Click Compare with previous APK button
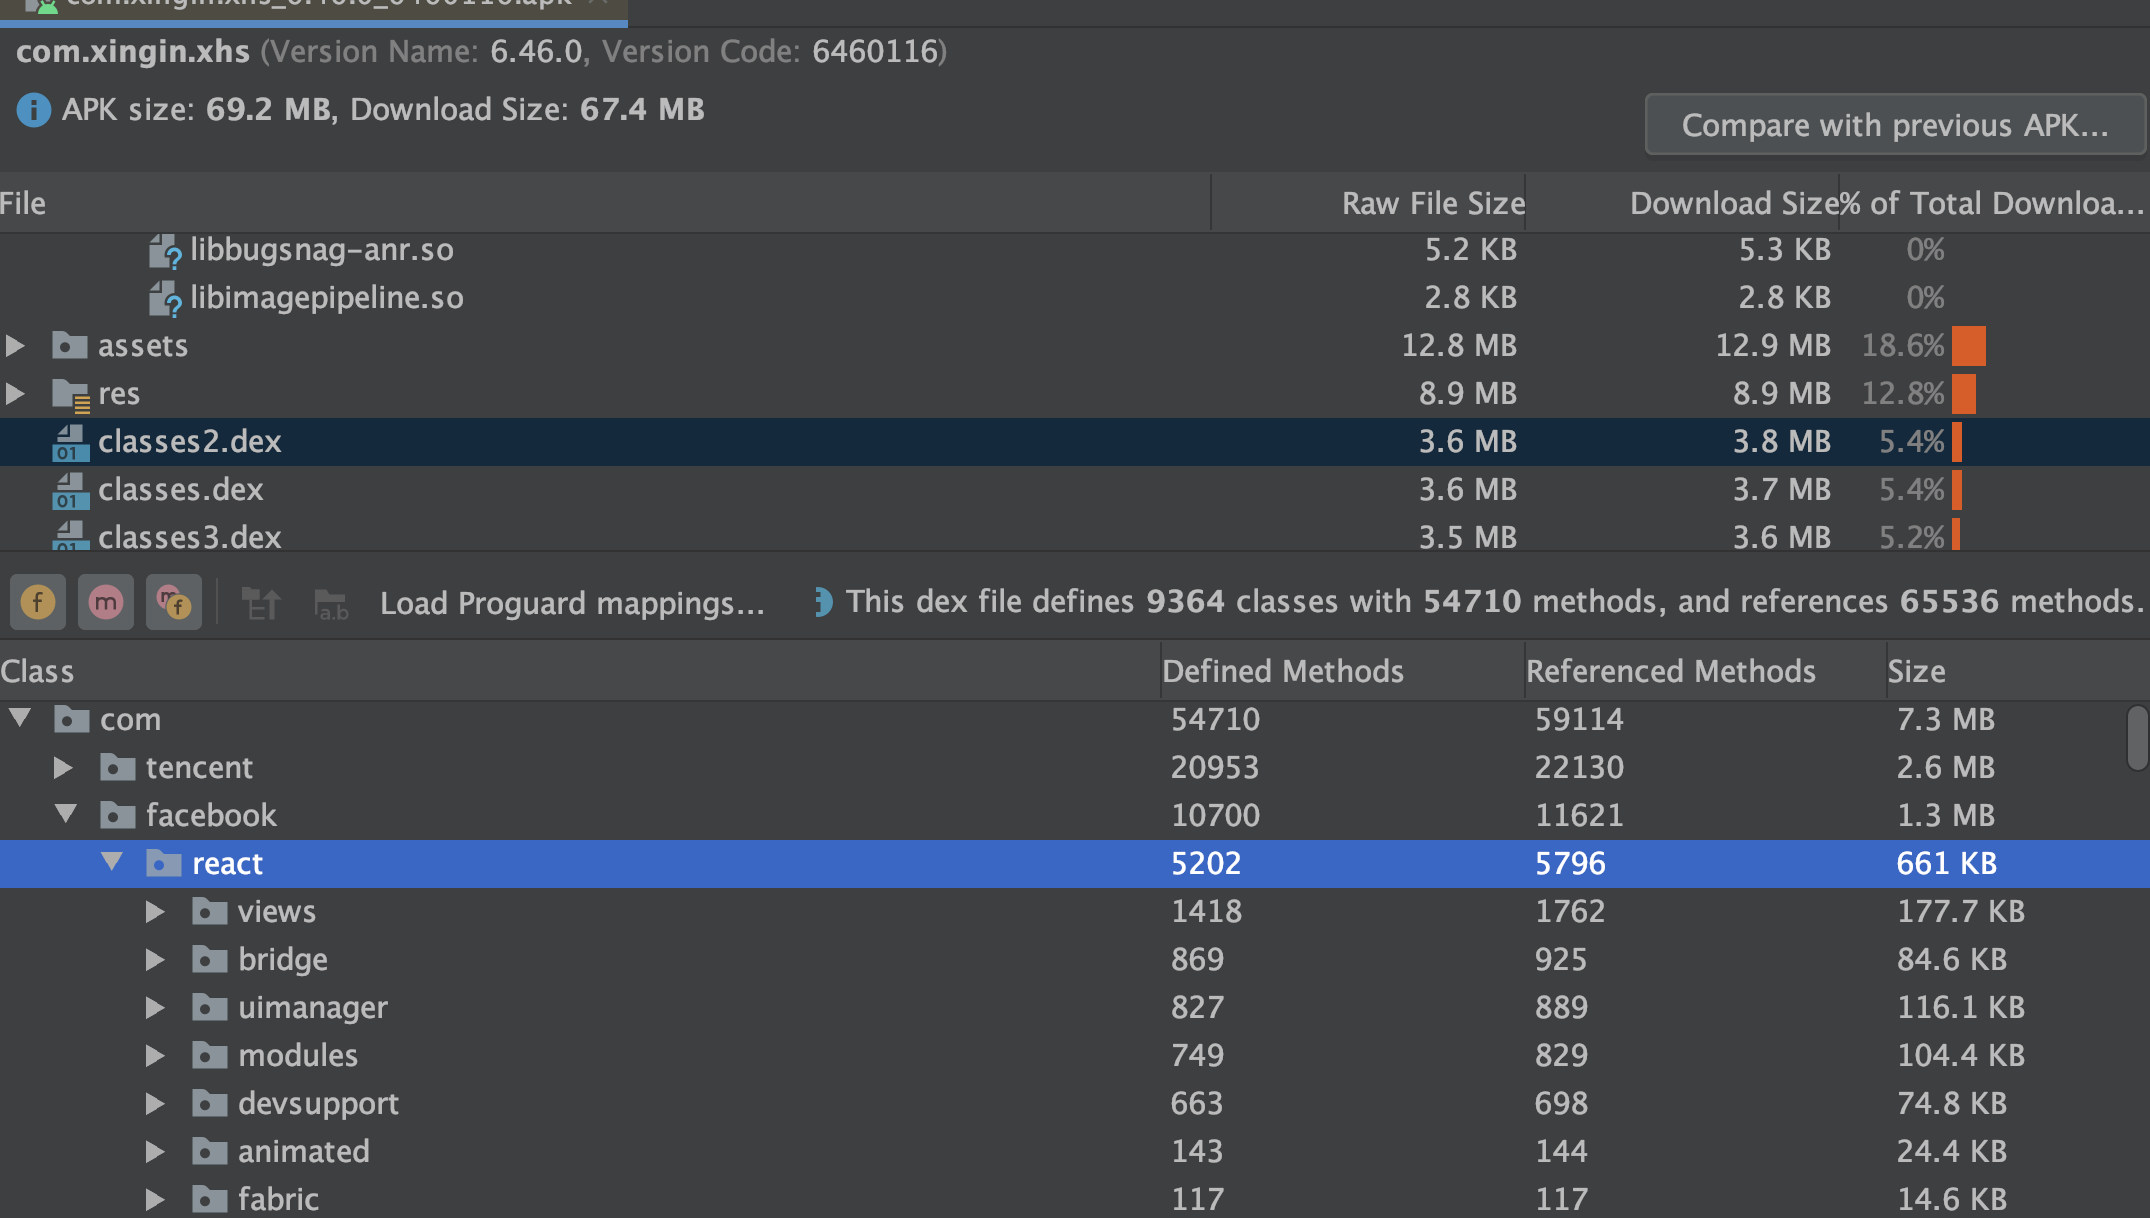Image resolution: width=2150 pixels, height=1218 pixels. [x=1894, y=125]
